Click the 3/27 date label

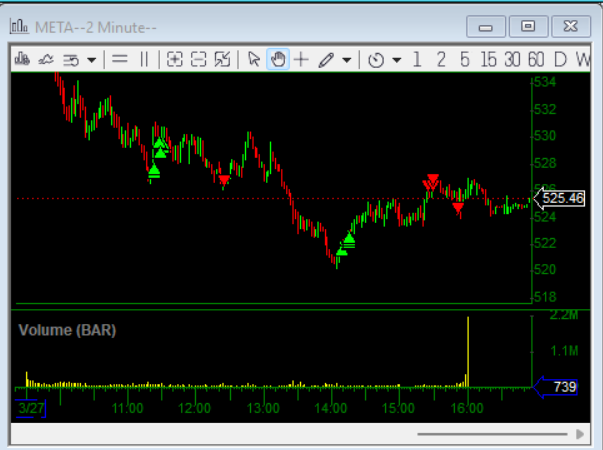pos(31,408)
